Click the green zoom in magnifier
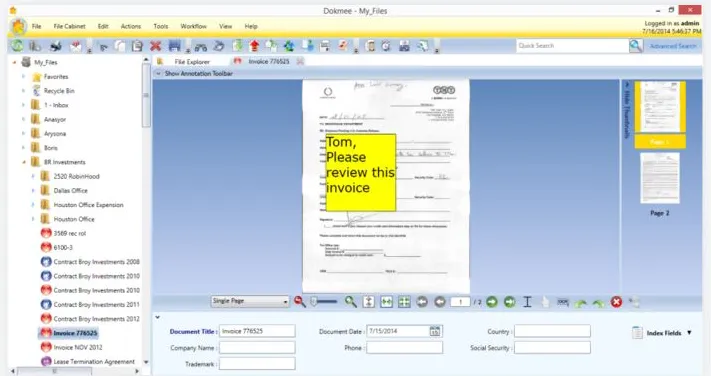This screenshot has width=711, height=376. (x=351, y=302)
